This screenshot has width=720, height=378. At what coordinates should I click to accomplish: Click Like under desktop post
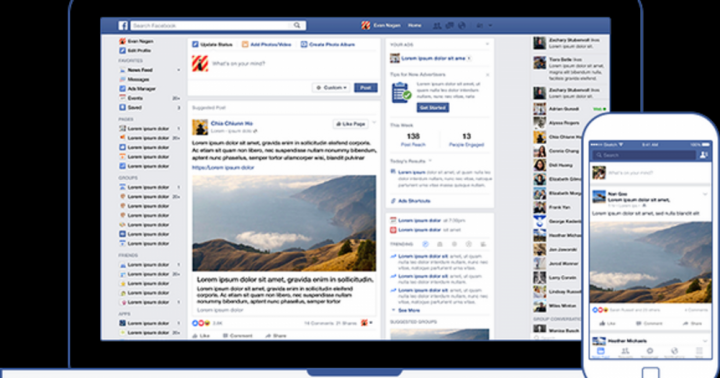point(201,336)
